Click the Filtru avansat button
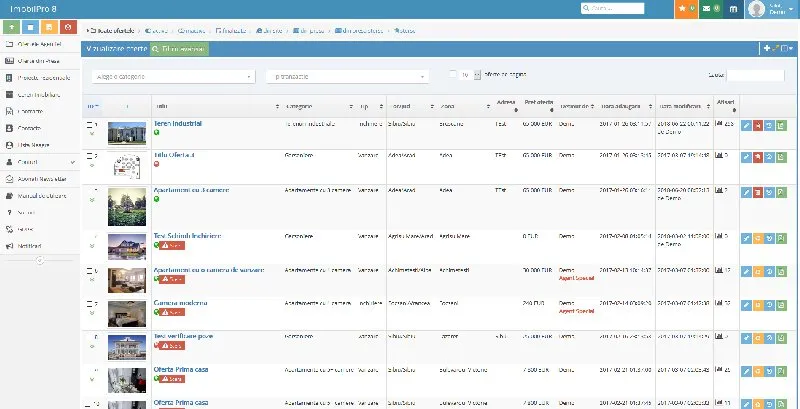Image resolution: width=800 pixels, height=409 pixels. pos(179,49)
